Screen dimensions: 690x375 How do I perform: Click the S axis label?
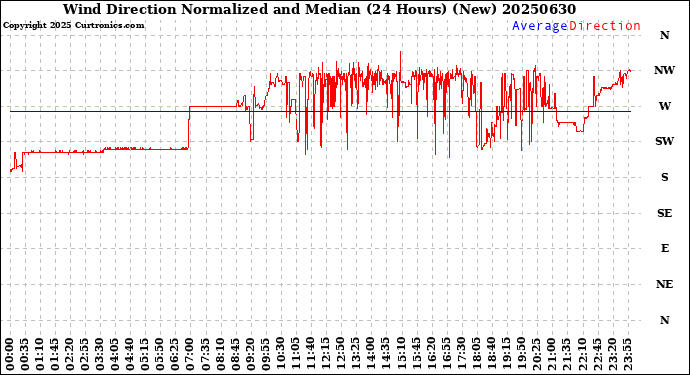[x=664, y=177]
